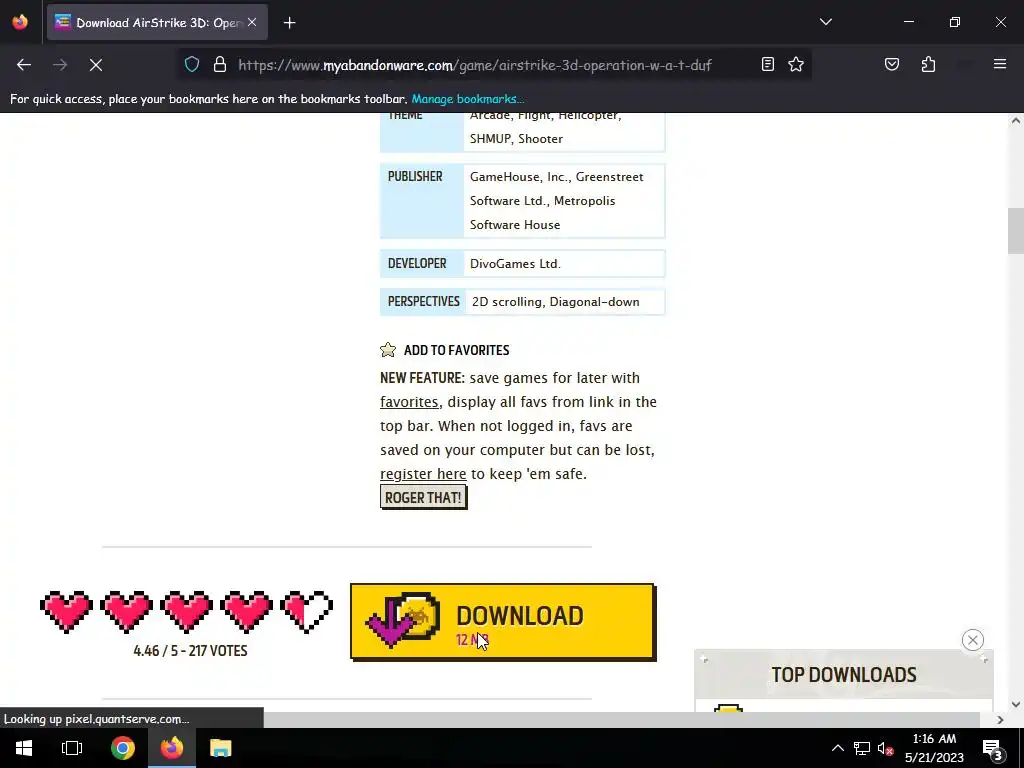Open Save to Pocket icon

tap(892, 65)
